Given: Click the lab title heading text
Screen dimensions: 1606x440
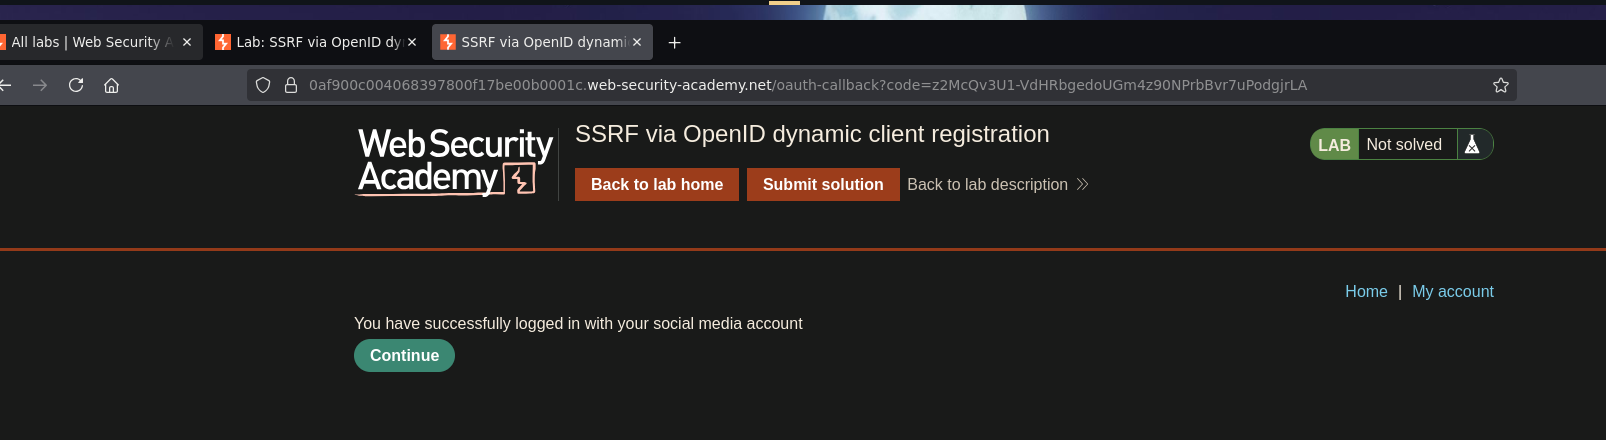Looking at the screenshot, I should [x=812, y=134].
